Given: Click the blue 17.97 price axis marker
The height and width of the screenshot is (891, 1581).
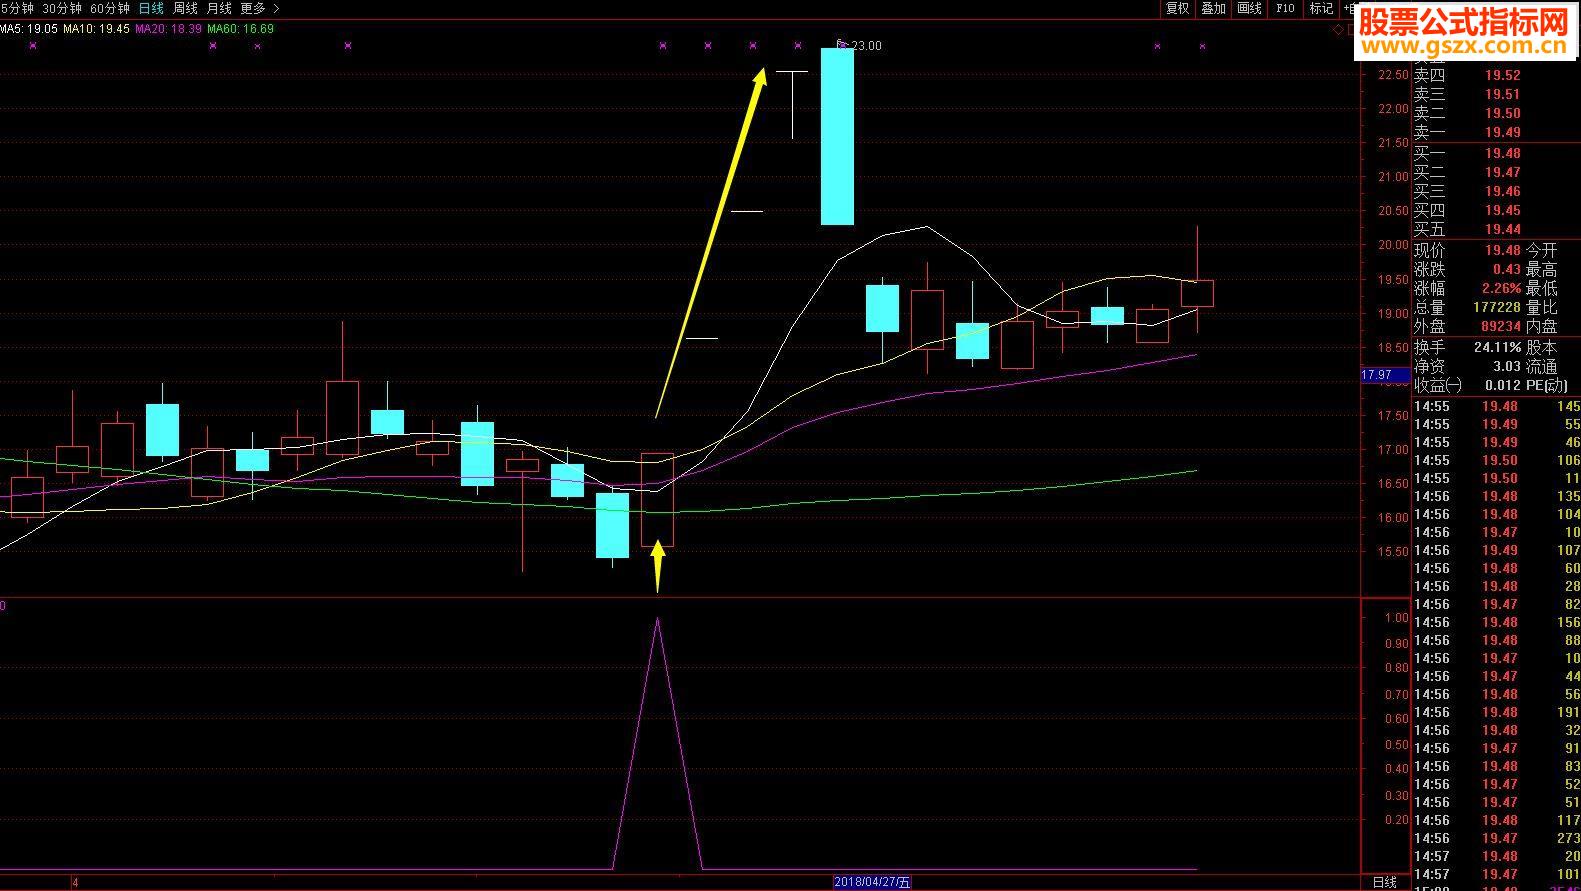Looking at the screenshot, I should [1385, 375].
